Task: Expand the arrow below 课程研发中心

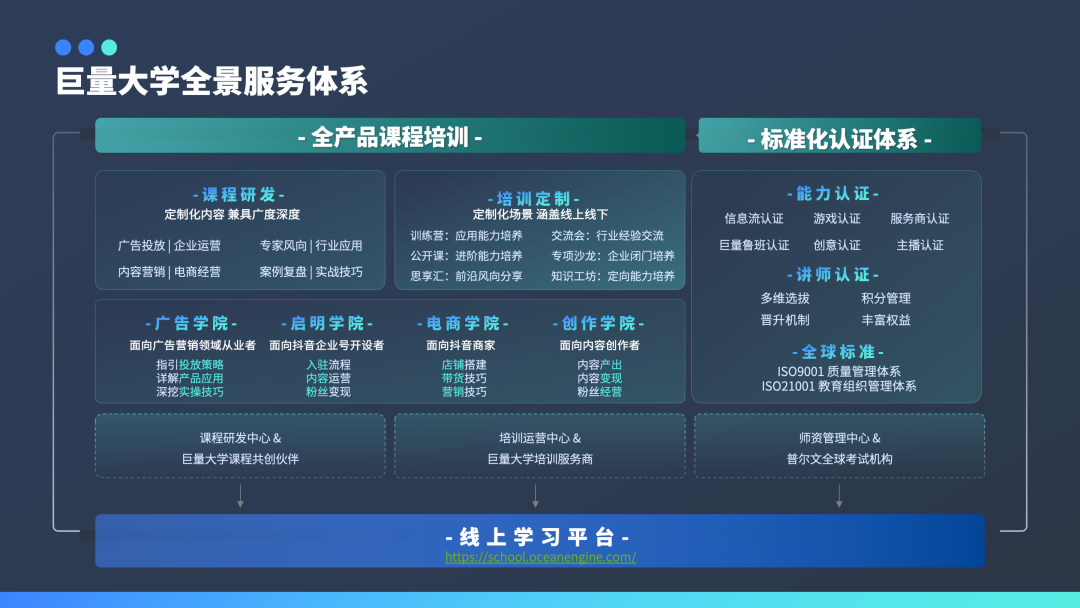Action: click(240, 496)
